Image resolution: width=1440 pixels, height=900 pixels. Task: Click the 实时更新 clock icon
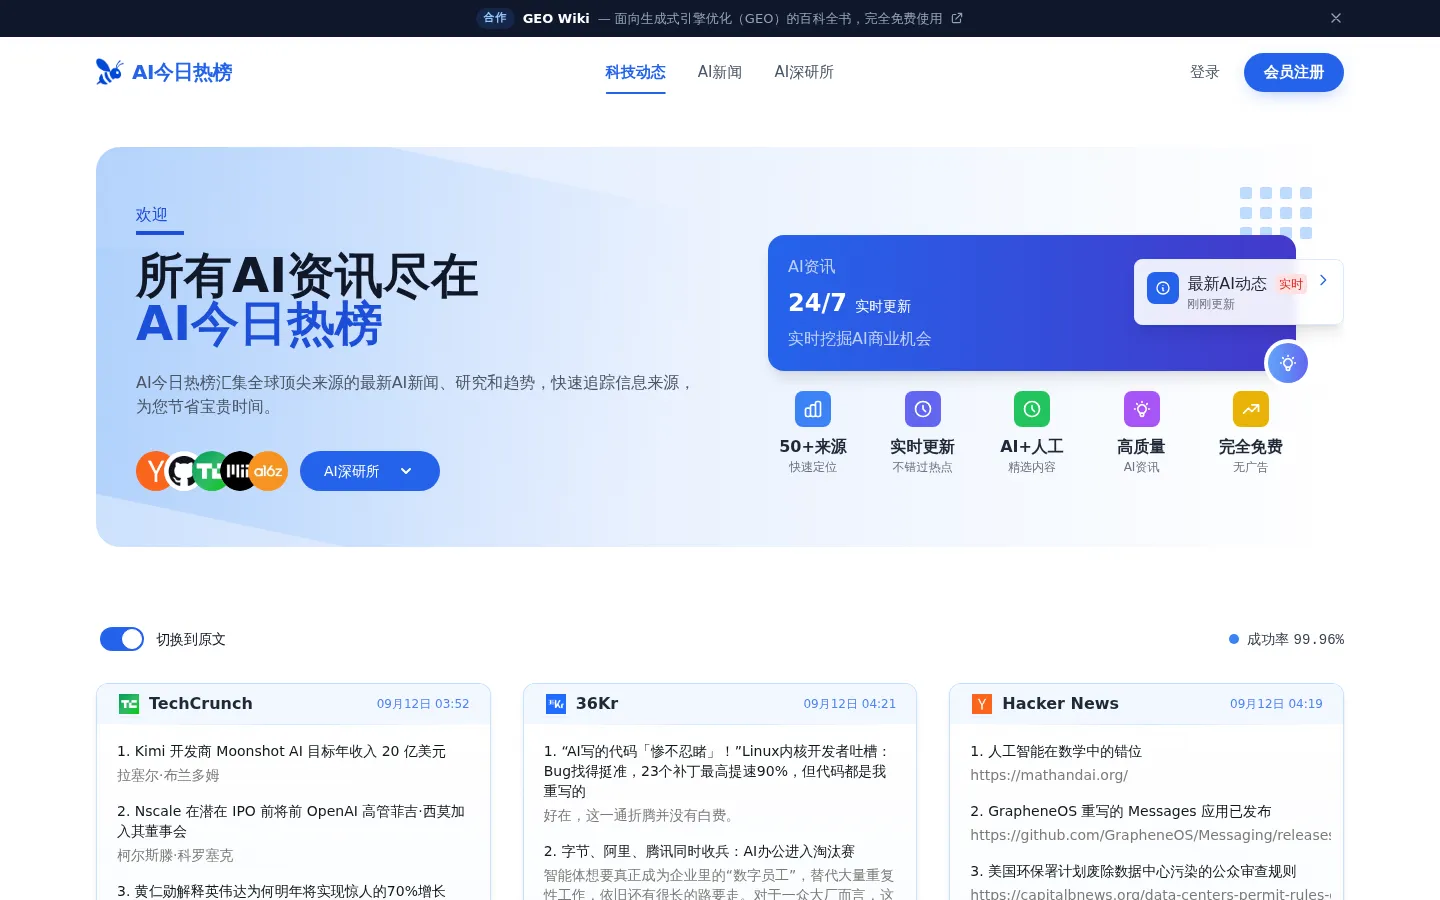923,409
